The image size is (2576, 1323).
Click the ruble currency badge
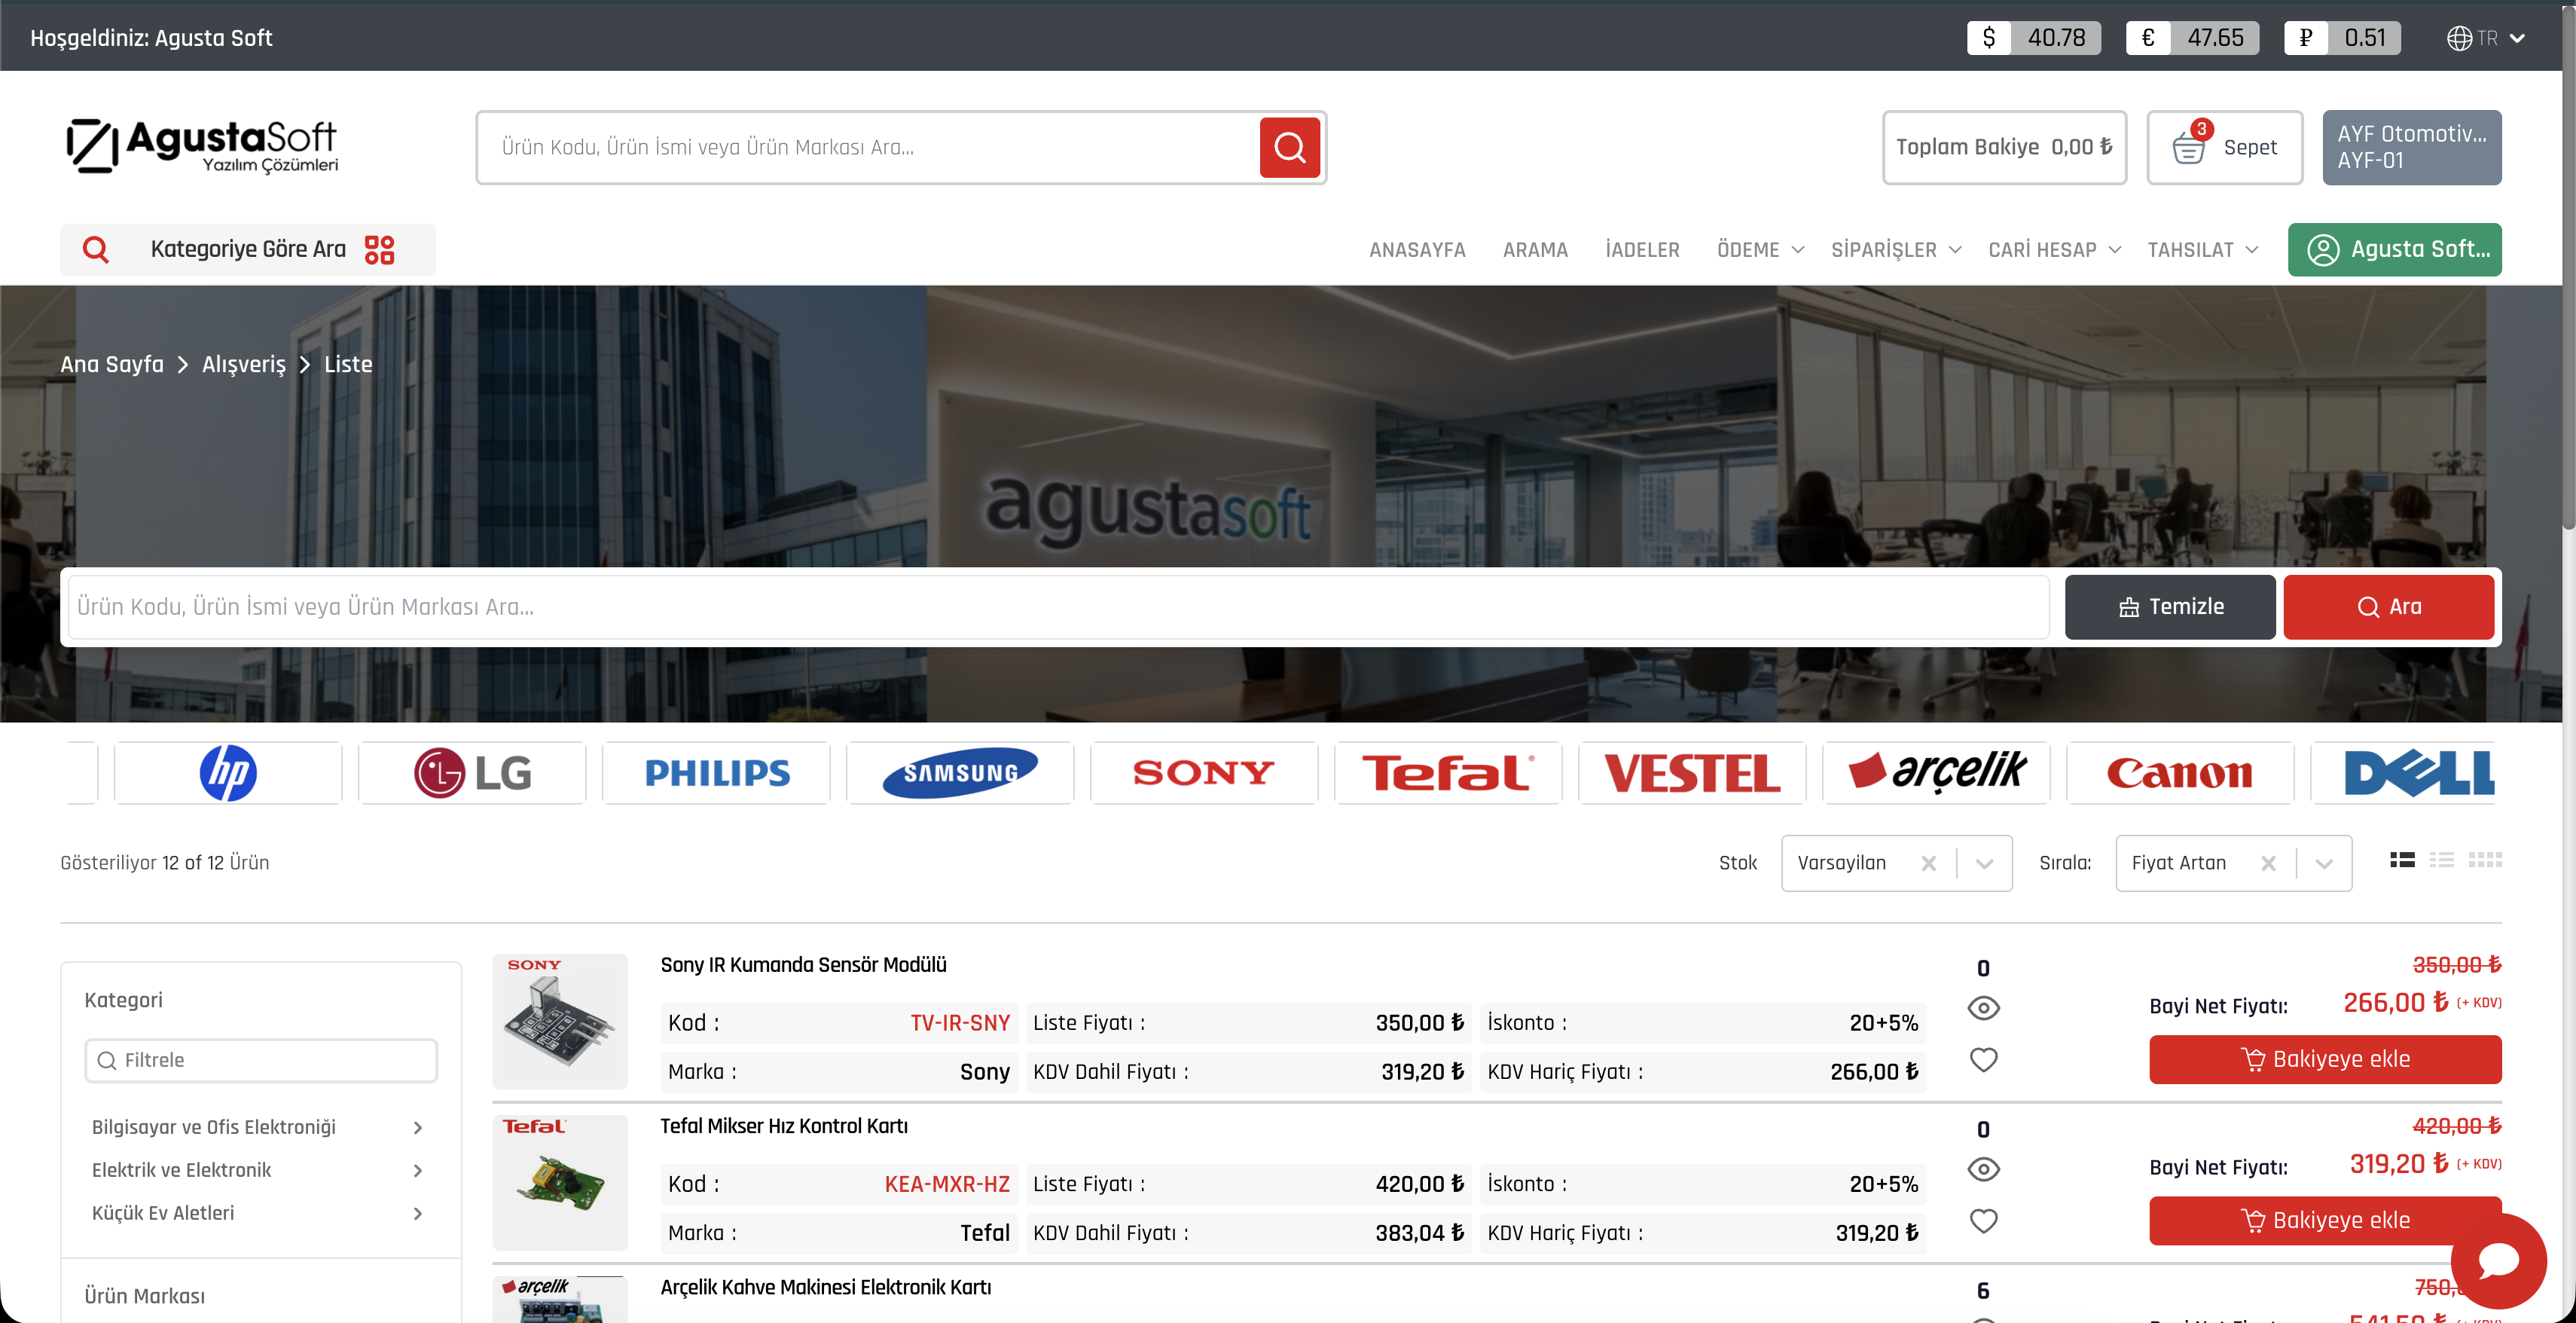point(2342,38)
